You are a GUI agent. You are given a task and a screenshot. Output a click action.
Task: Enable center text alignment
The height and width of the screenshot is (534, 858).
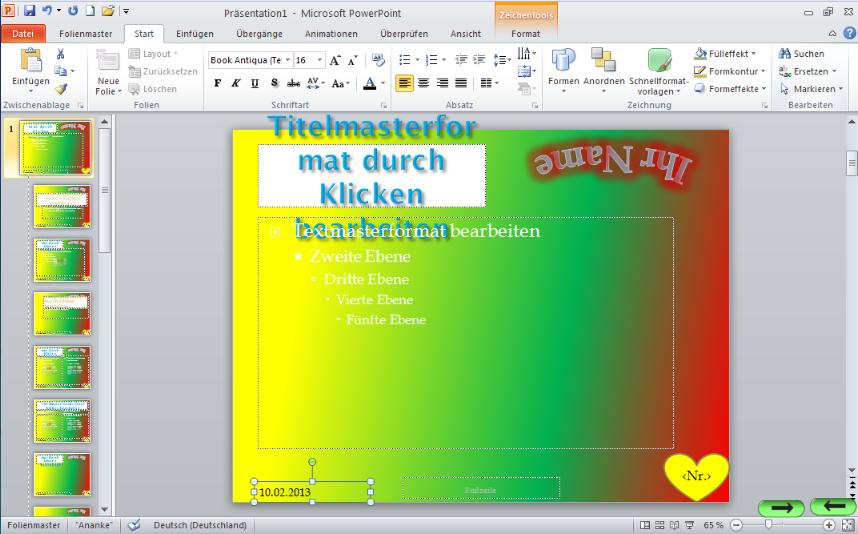tap(423, 84)
